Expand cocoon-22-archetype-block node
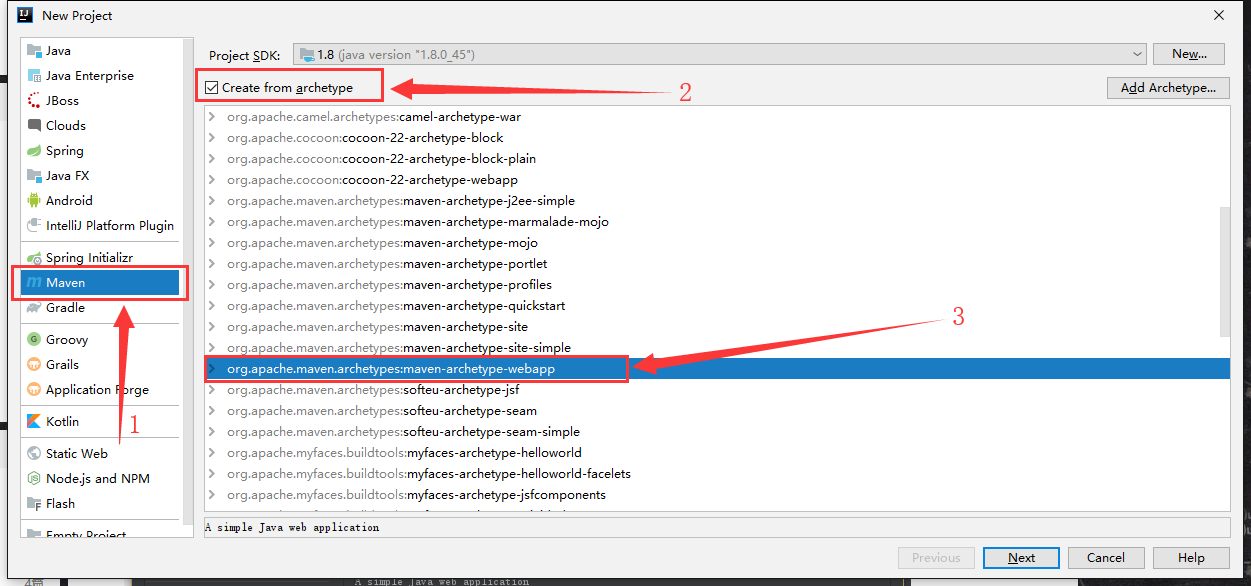 tap(211, 138)
